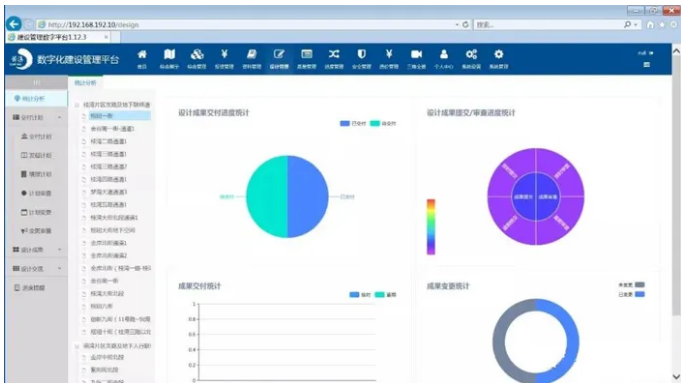
Task: Open the table-list icon in the top navigation
Action: (x=307, y=54)
